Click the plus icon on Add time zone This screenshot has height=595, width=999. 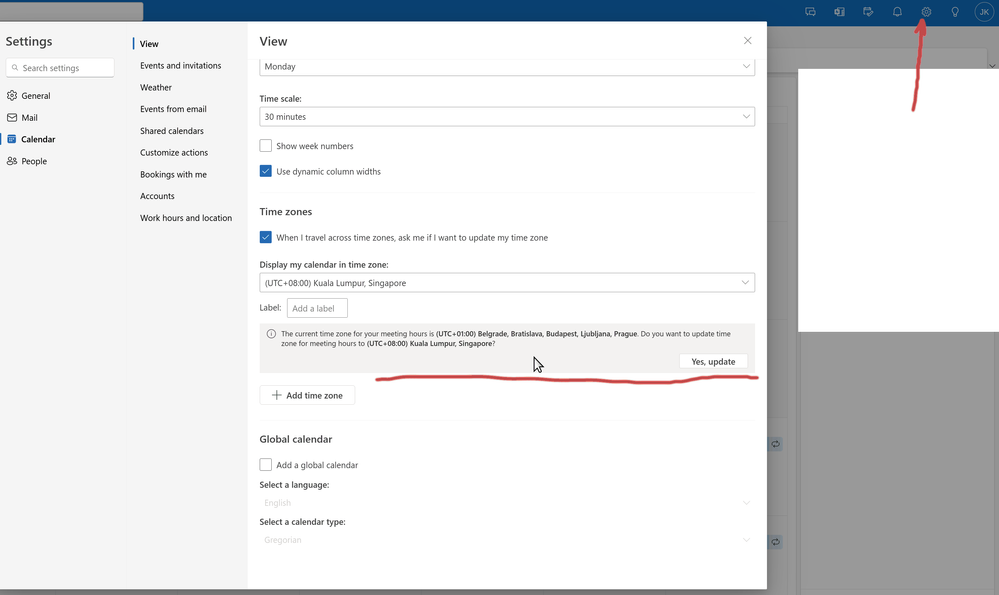pyautogui.click(x=277, y=395)
